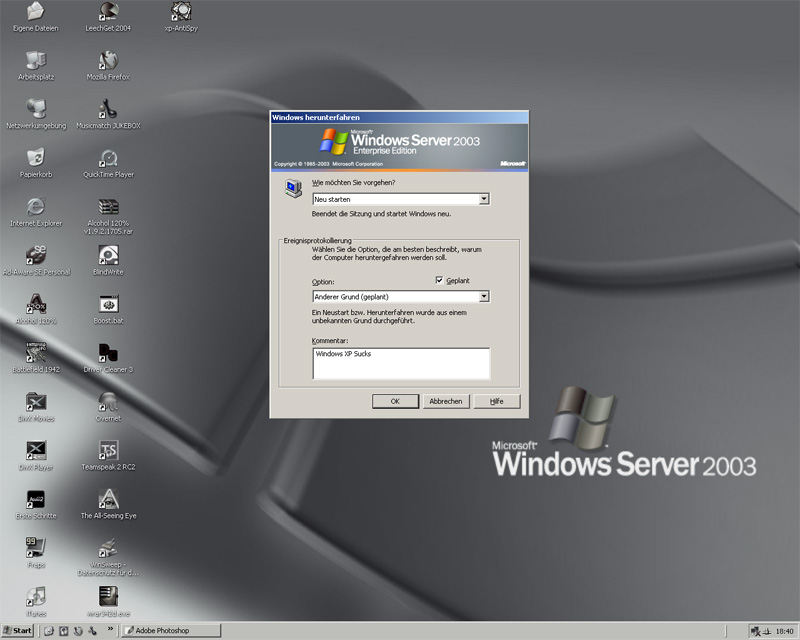Select the DivX Movies folder icon
The image size is (800, 640).
pos(36,407)
